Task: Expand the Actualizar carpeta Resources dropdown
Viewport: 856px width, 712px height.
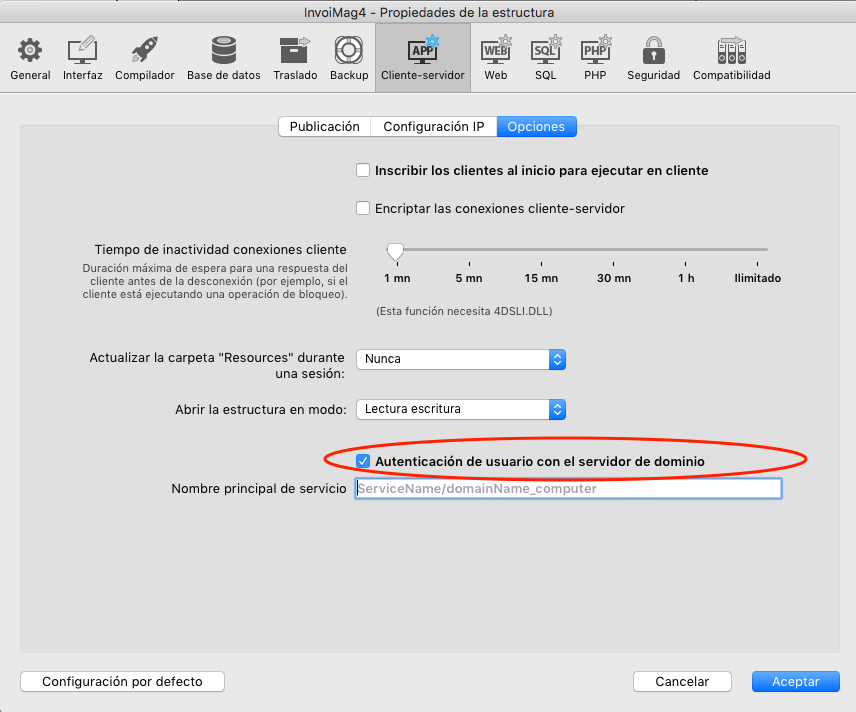Action: [x=460, y=359]
